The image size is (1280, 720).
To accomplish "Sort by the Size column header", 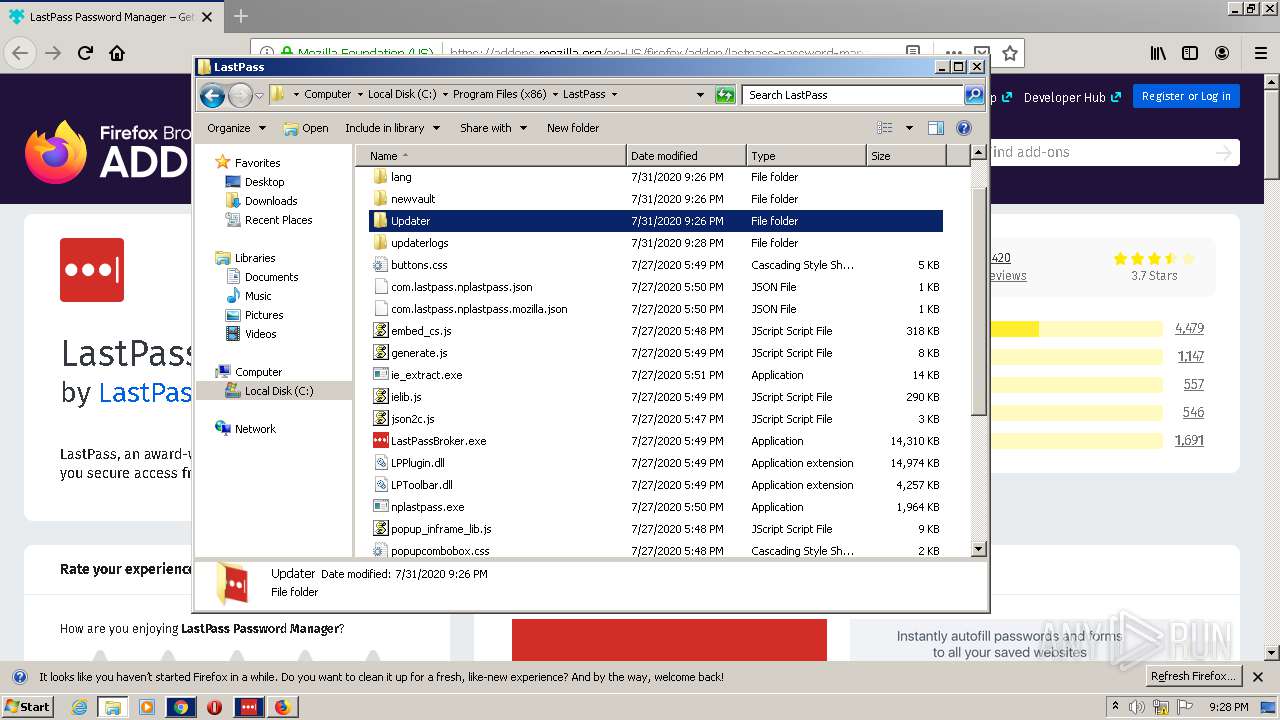I will point(905,156).
